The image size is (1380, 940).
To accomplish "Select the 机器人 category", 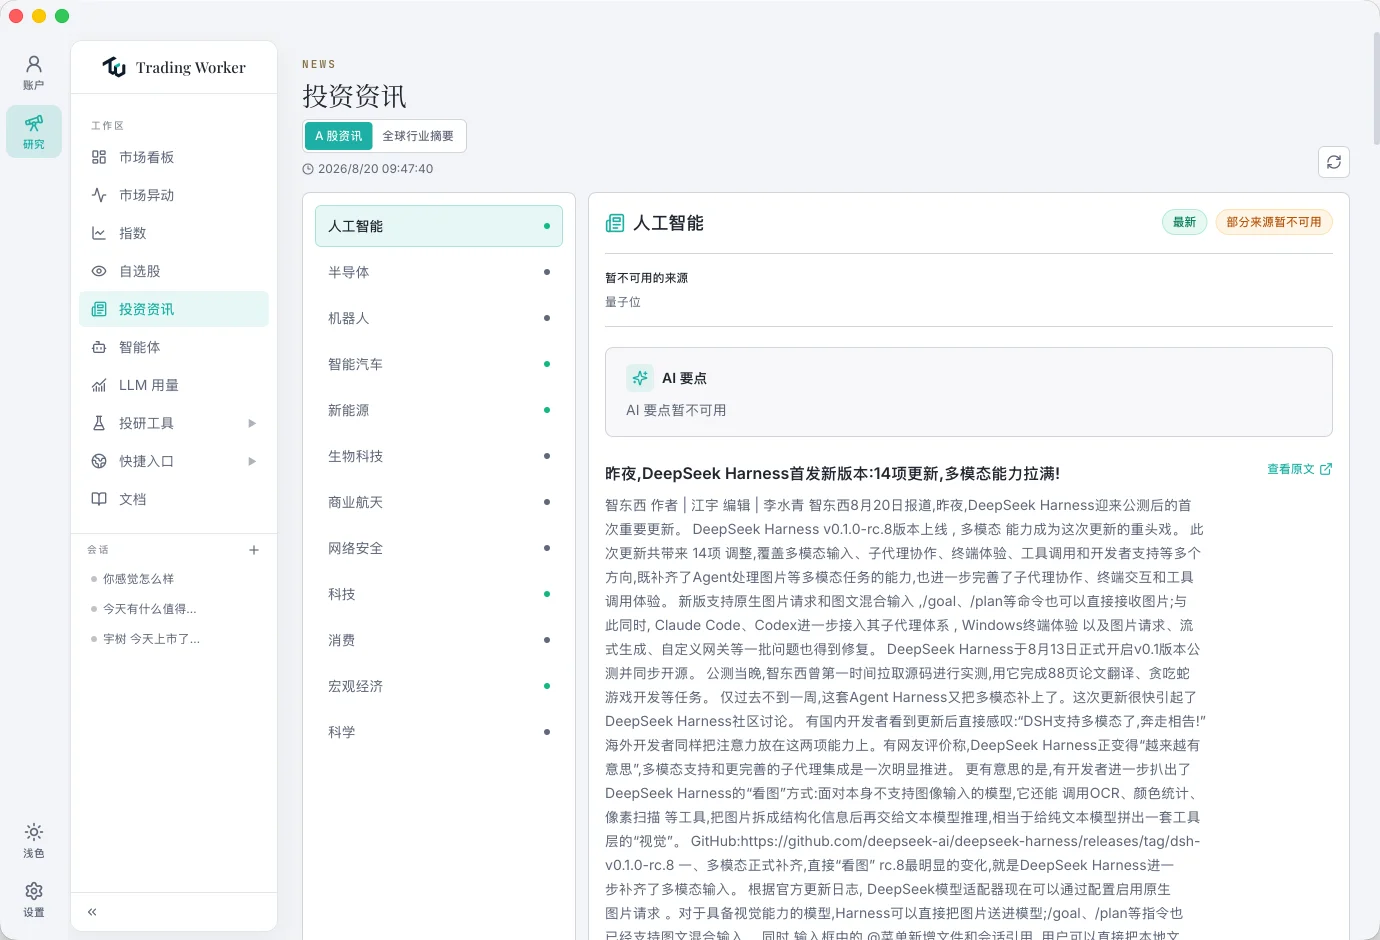I will 439,318.
